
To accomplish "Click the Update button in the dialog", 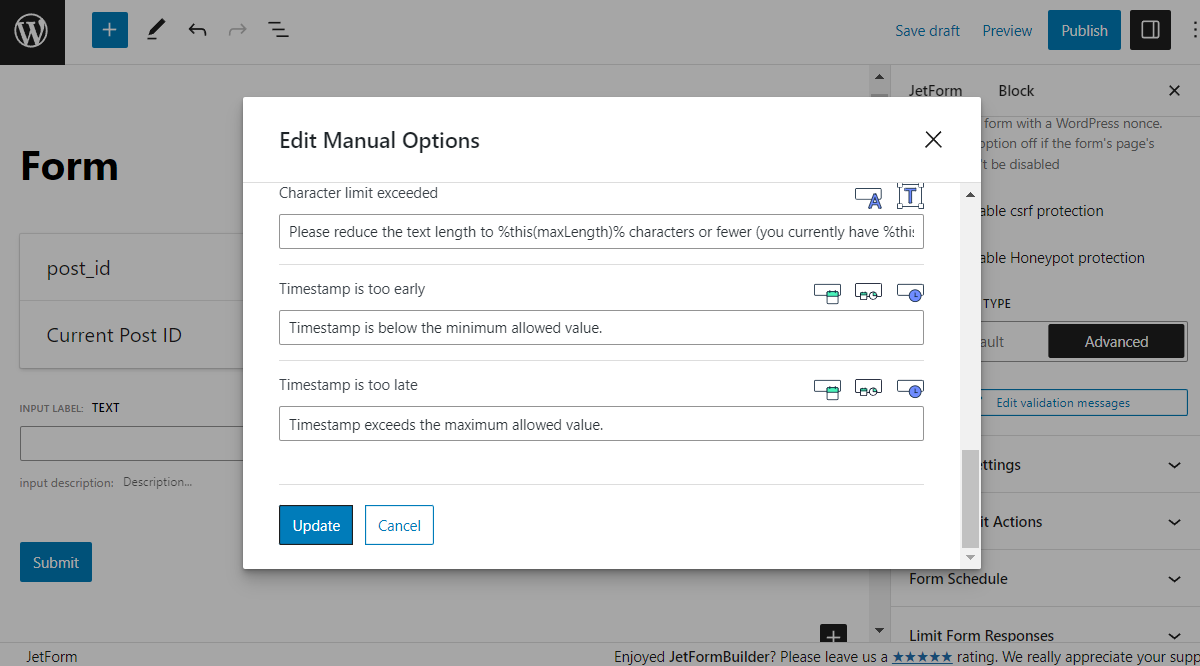I will [x=315, y=525].
